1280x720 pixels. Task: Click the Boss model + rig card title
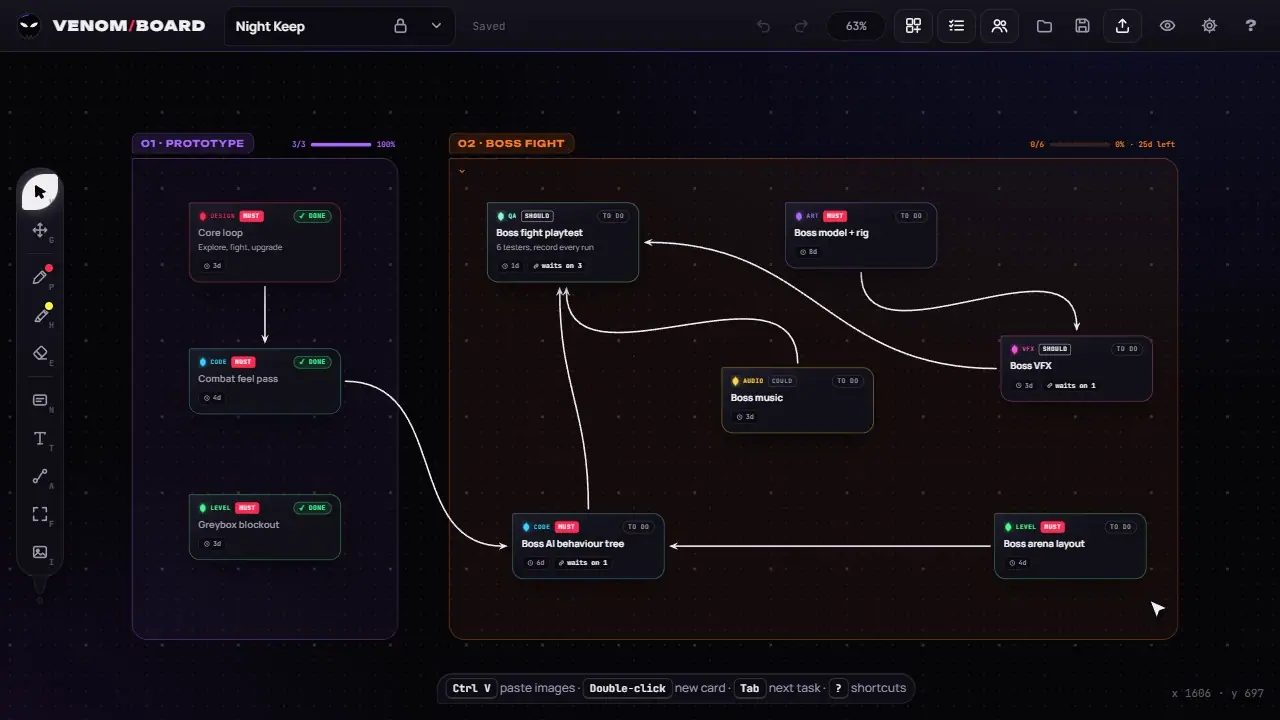click(x=832, y=233)
